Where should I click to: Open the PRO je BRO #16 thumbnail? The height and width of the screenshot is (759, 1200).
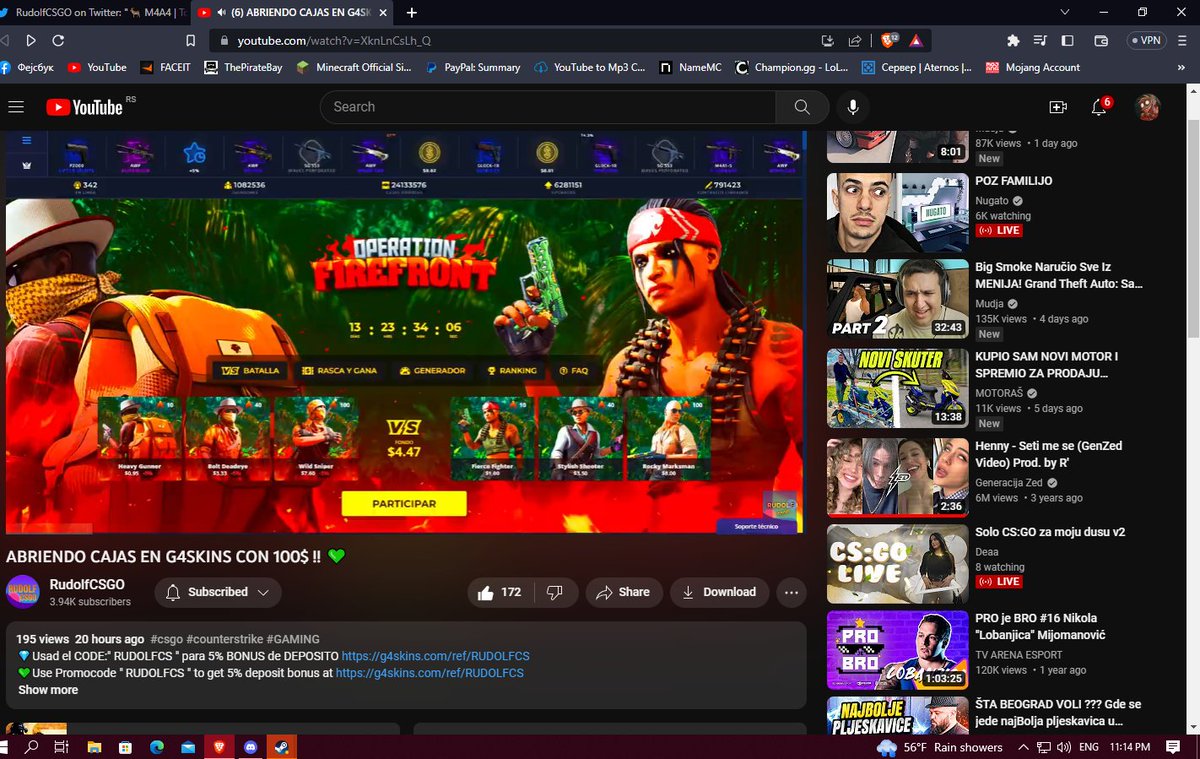pyautogui.click(x=897, y=650)
